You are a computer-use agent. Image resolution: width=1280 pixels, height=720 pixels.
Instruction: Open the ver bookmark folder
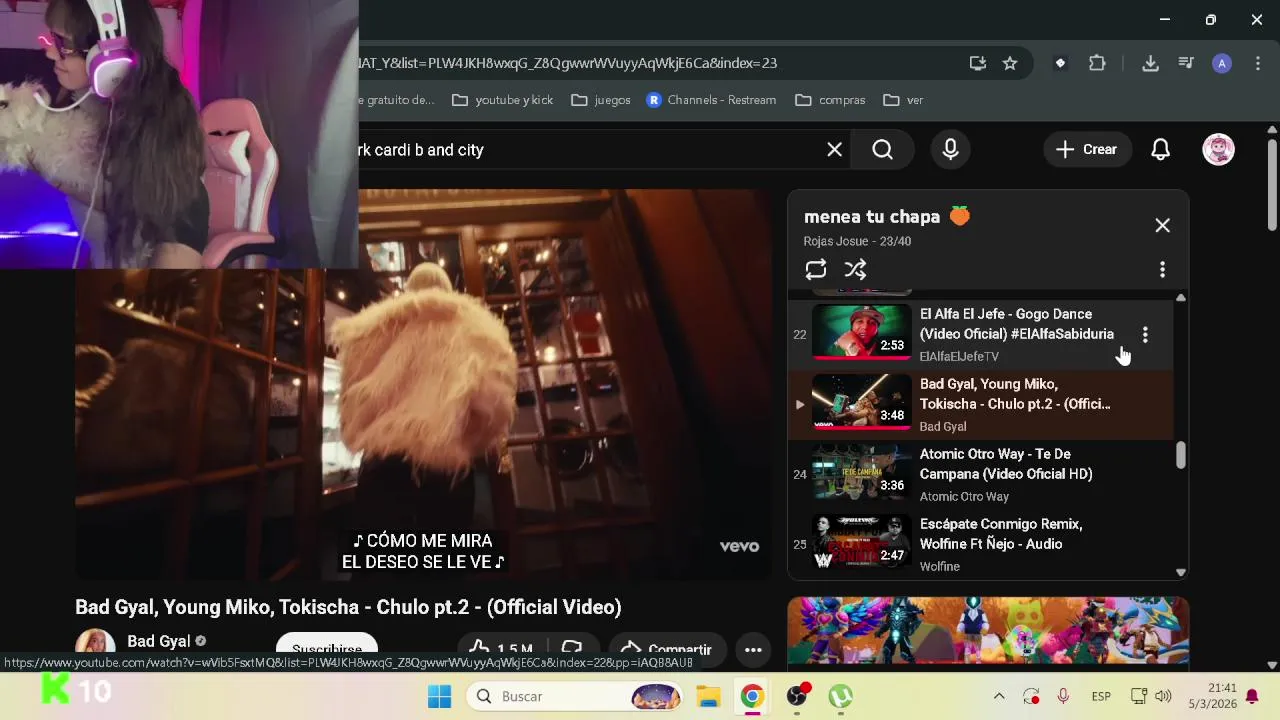tap(903, 100)
